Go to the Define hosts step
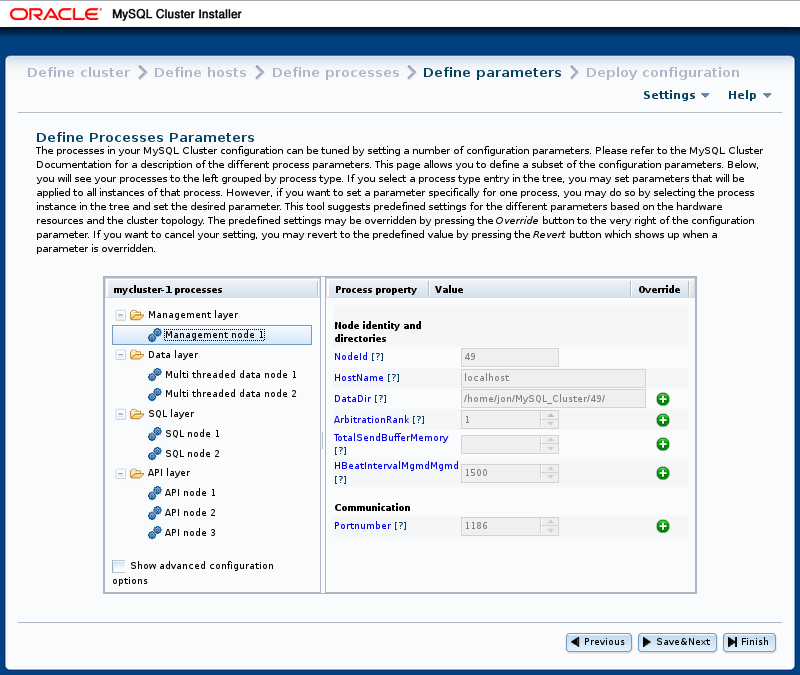 point(199,72)
